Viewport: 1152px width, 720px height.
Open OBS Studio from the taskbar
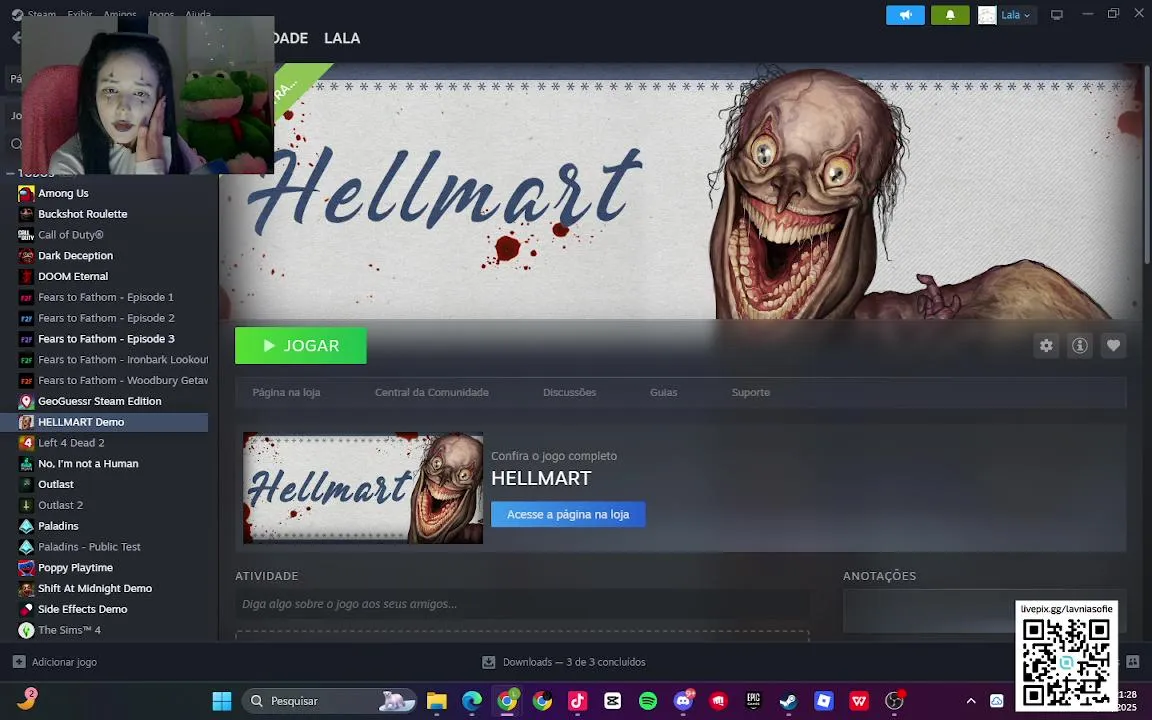point(894,701)
